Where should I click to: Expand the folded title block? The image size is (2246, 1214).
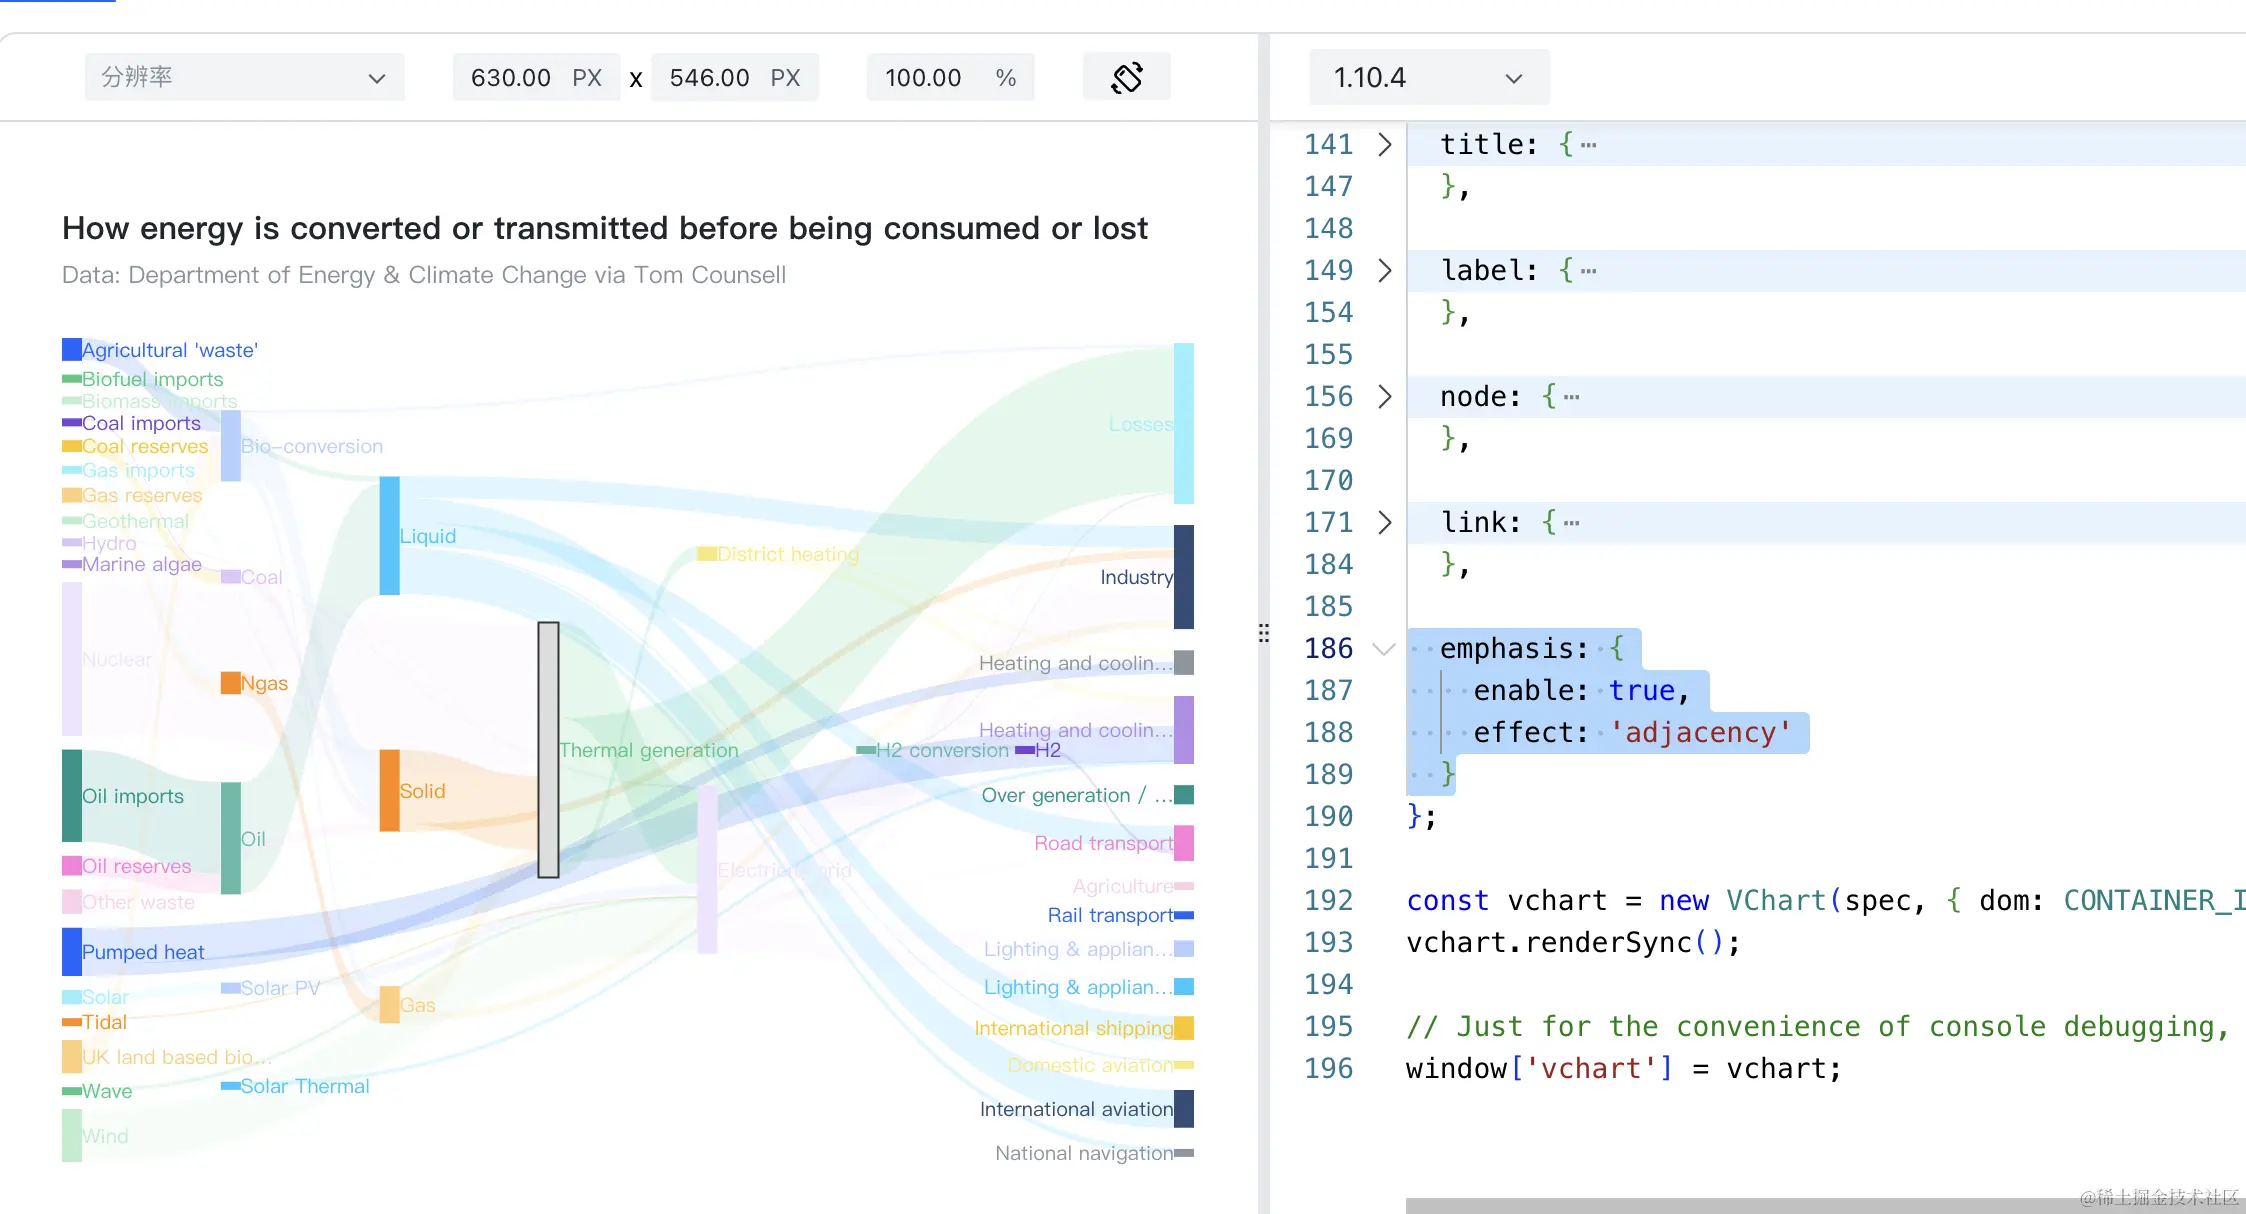(1384, 145)
